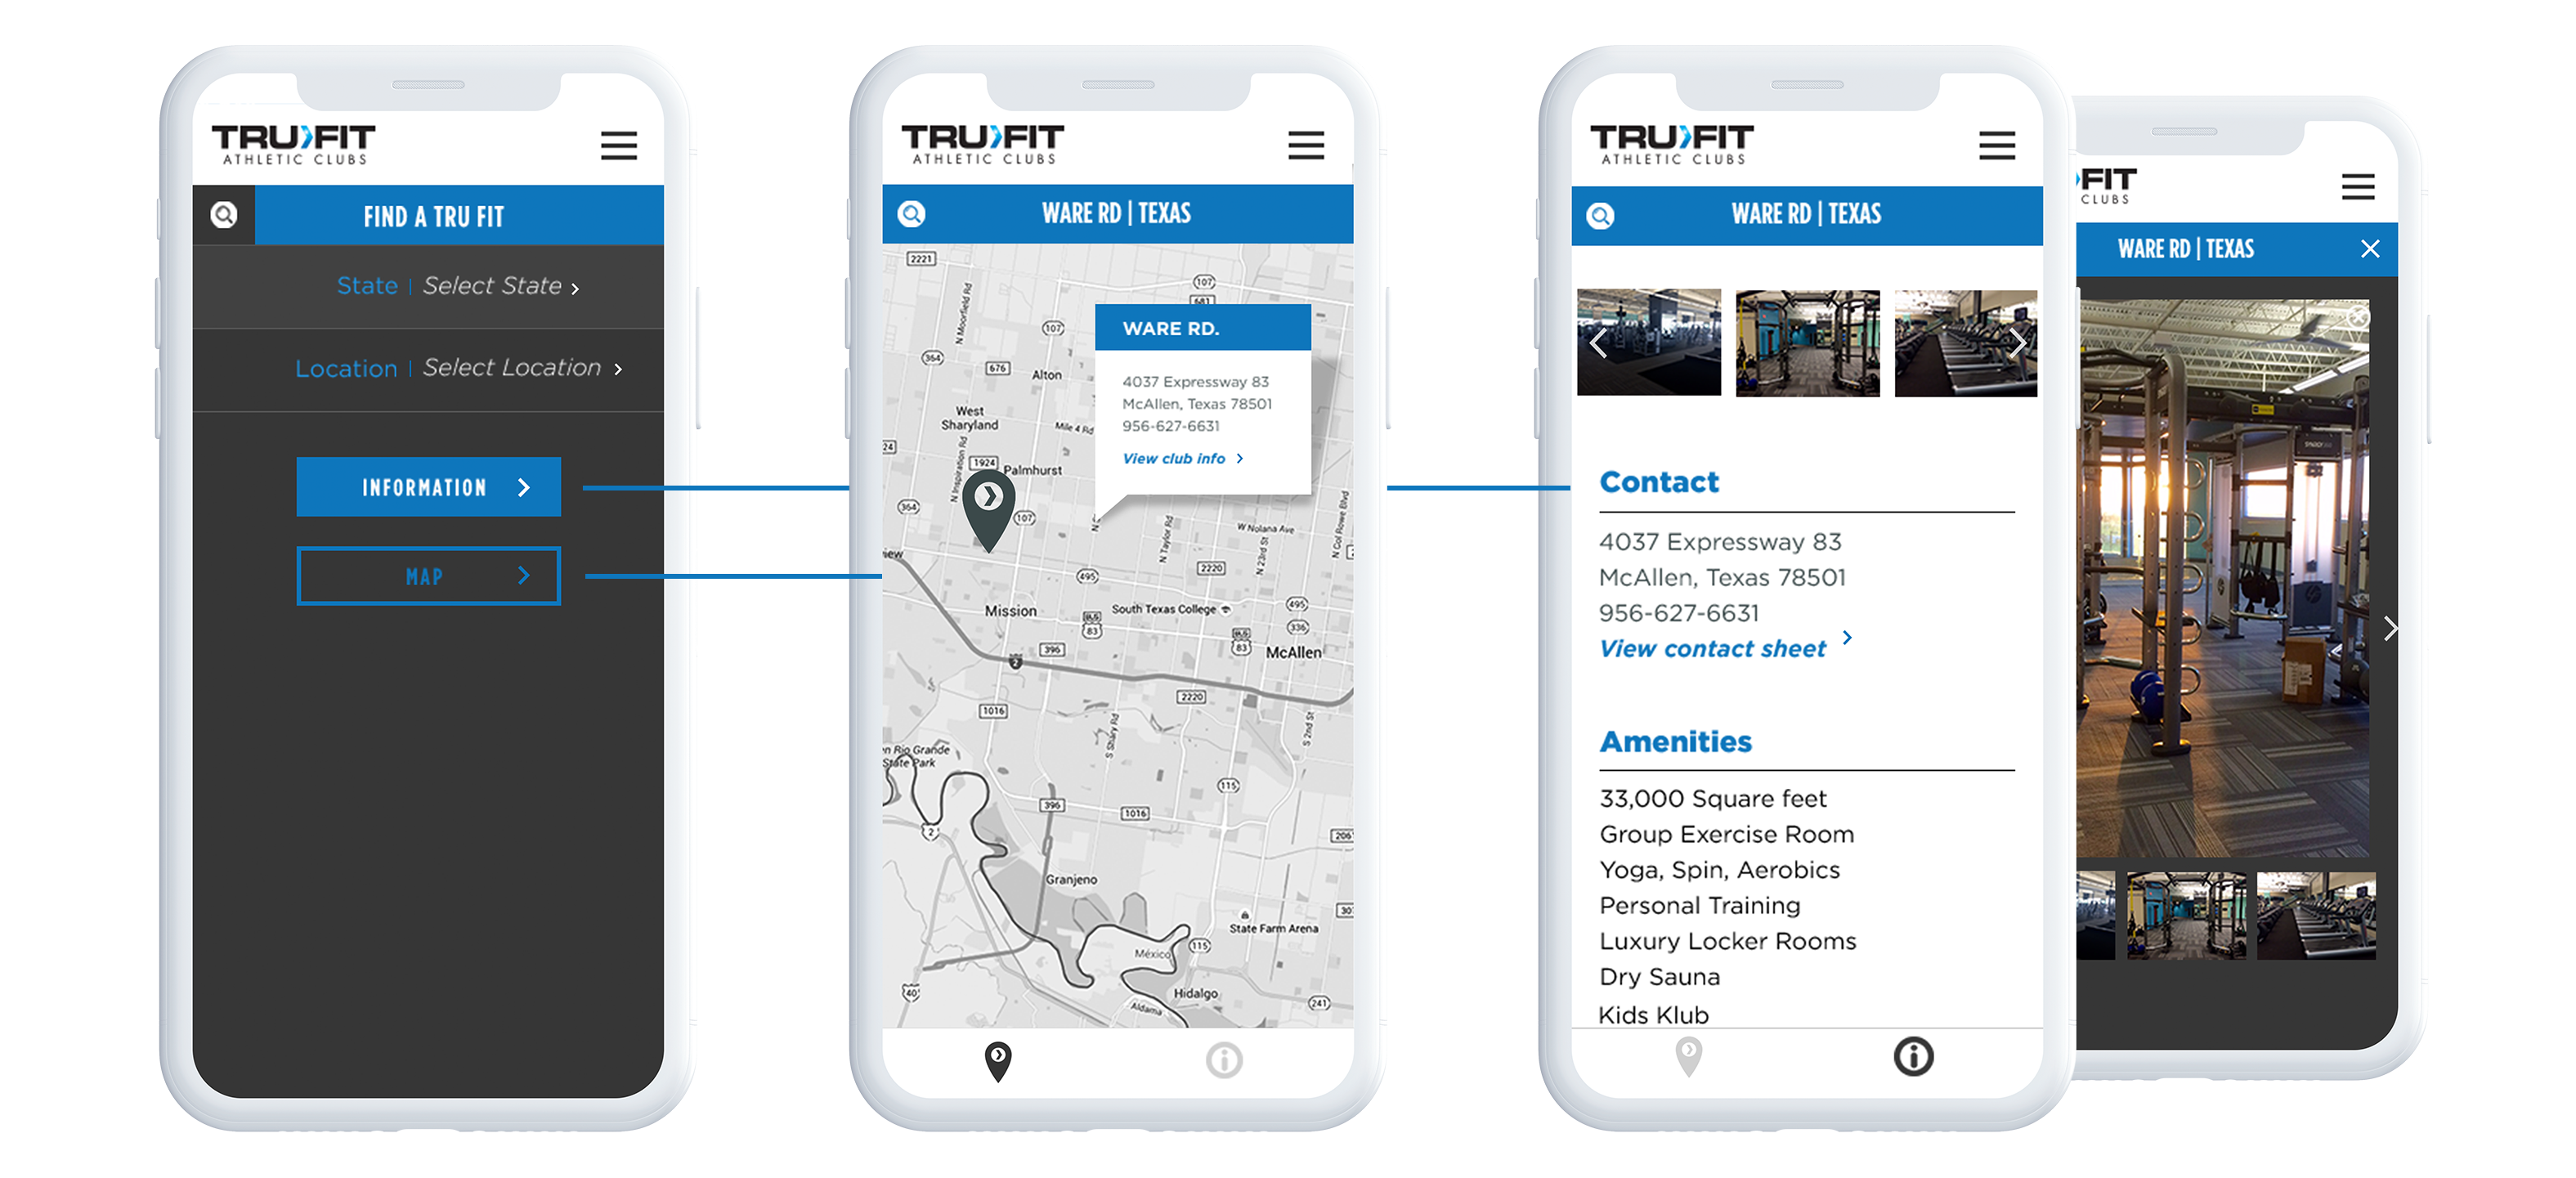The width and height of the screenshot is (2576, 1178).
Task: Click the INFORMATION button with arrow
Action: (x=432, y=486)
